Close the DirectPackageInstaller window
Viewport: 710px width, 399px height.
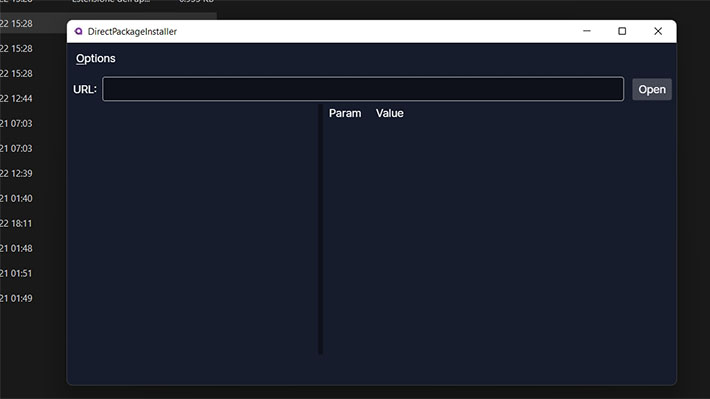tap(658, 31)
